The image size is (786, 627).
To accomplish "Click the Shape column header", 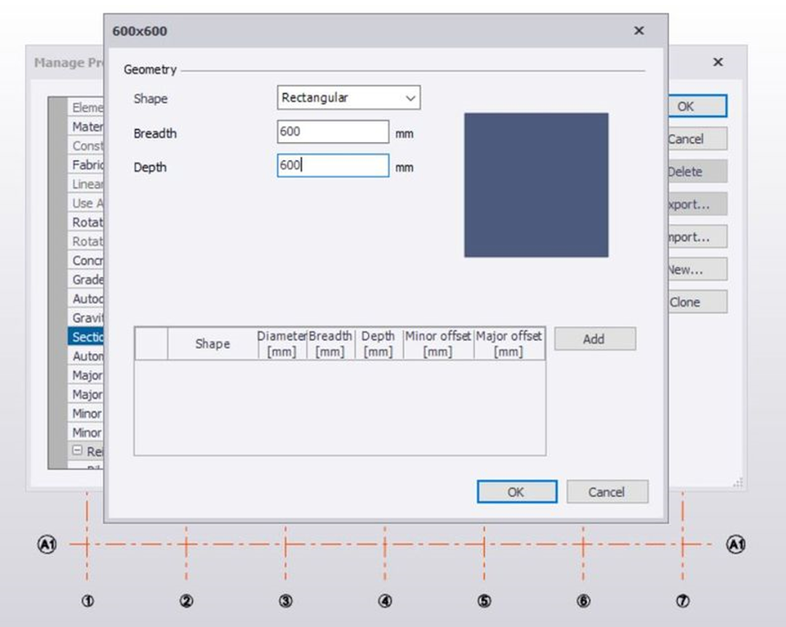I will coord(213,344).
